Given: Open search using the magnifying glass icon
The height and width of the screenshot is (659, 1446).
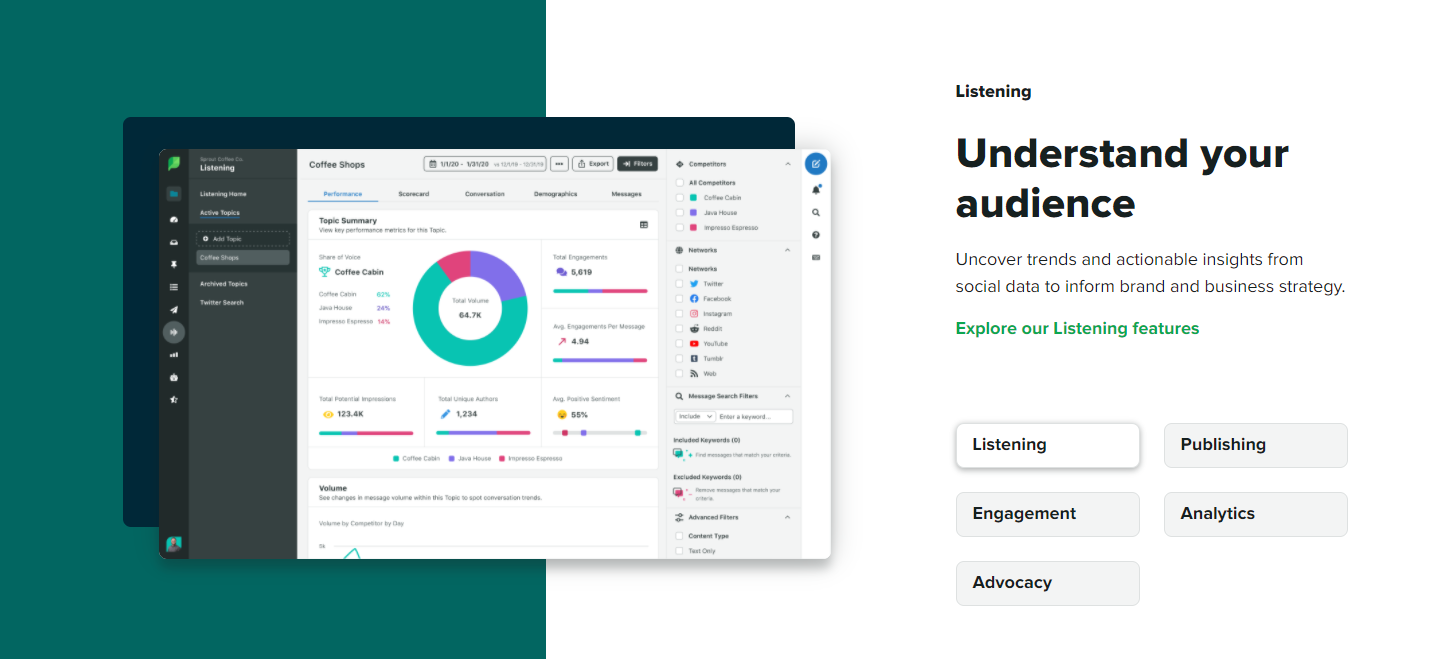Looking at the screenshot, I should pos(814,212).
